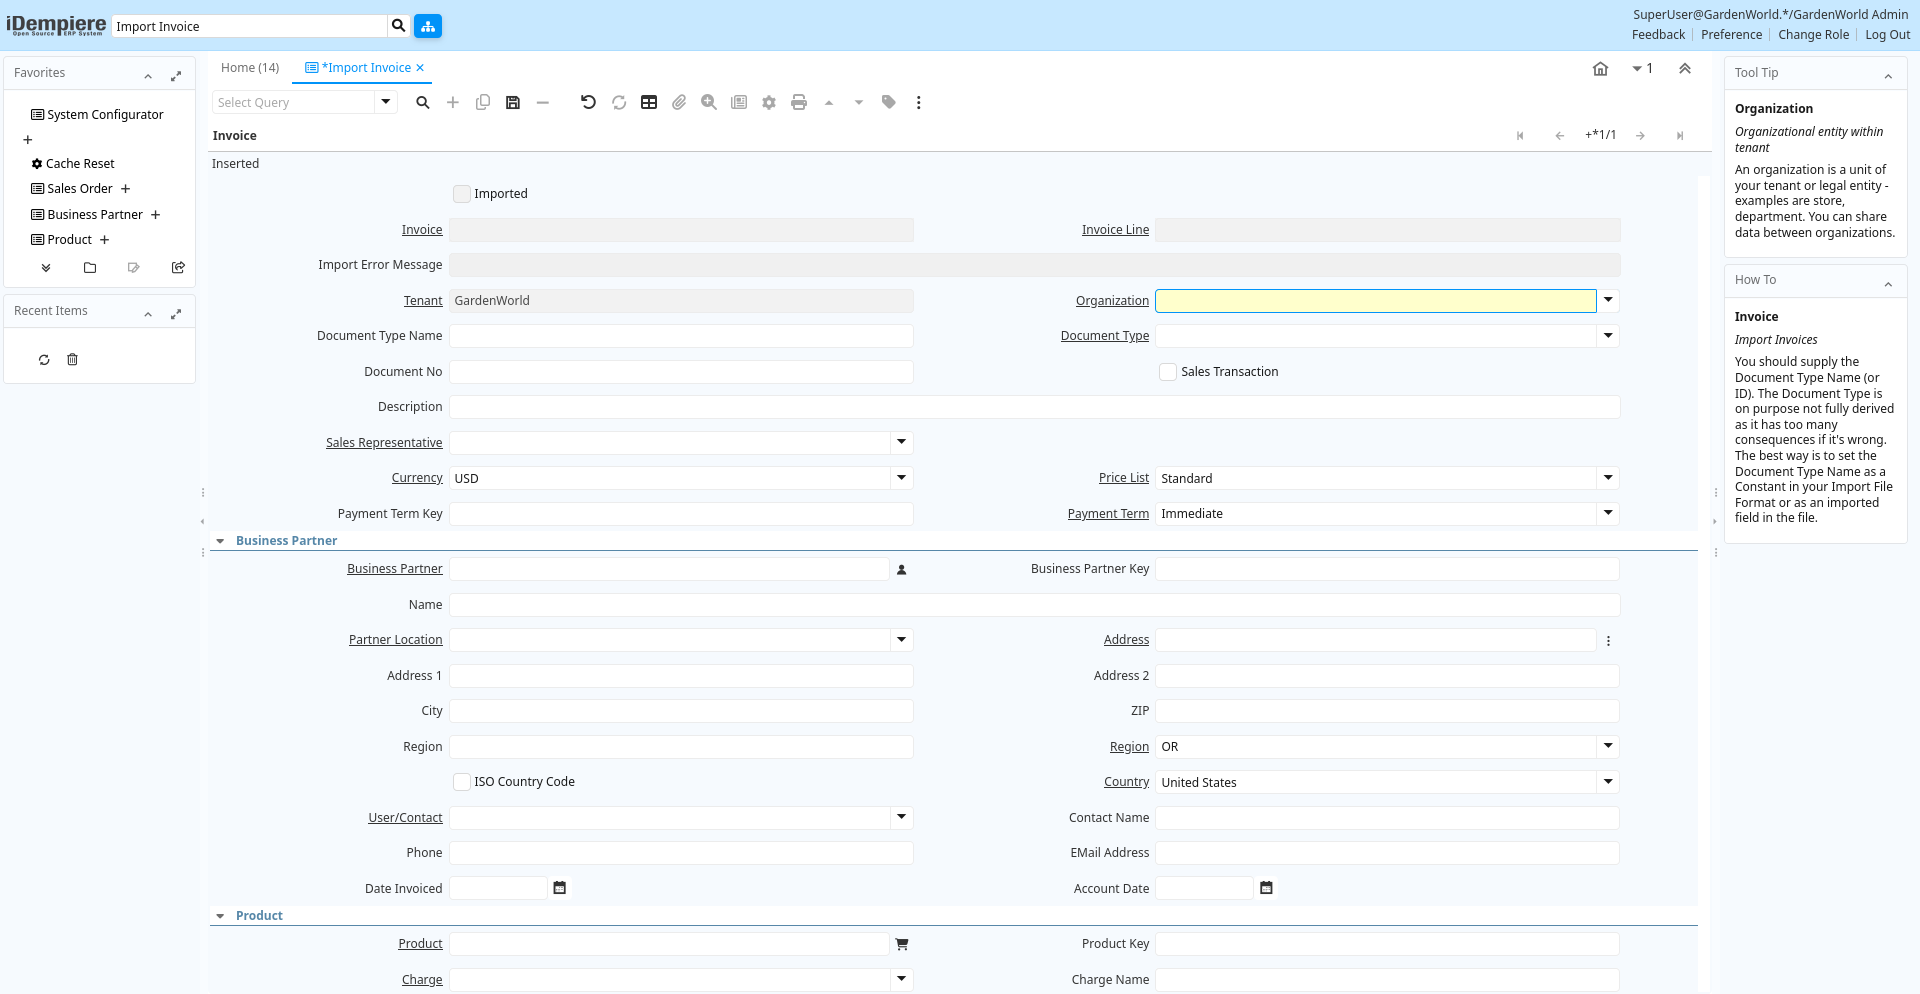Open the System Configurator favorite
Screen dimensions: 1920x994
coord(105,115)
